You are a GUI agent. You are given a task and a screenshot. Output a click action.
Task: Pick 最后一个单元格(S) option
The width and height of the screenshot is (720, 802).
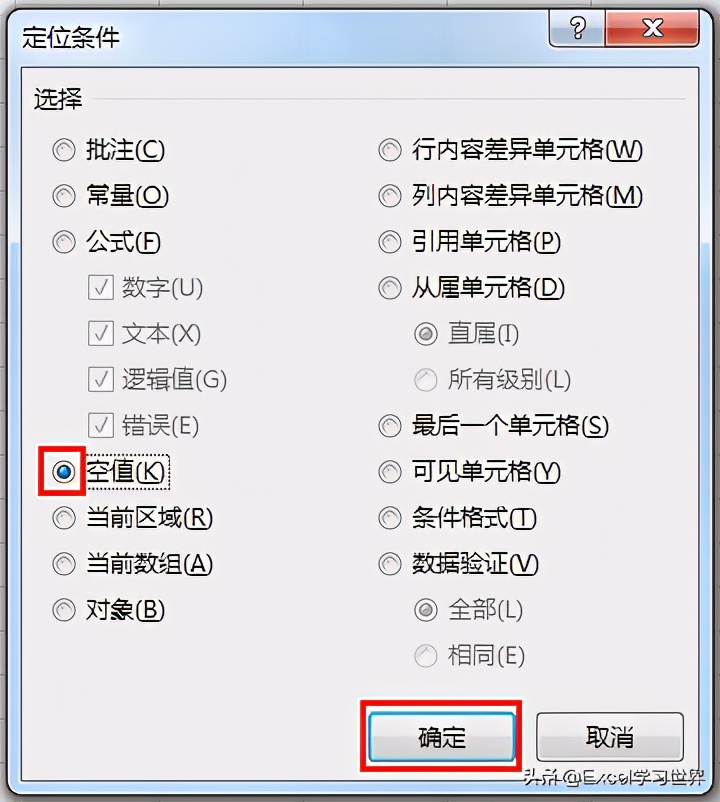pos(390,426)
